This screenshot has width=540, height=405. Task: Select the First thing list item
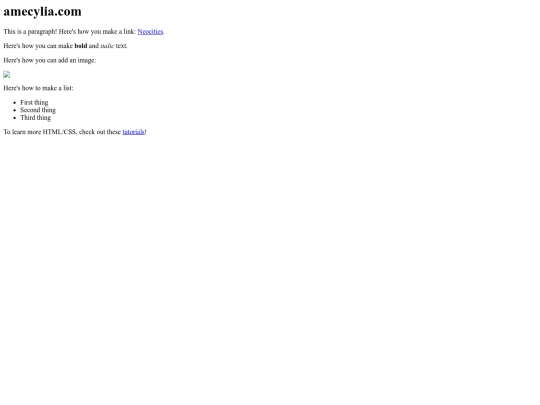[x=34, y=102]
